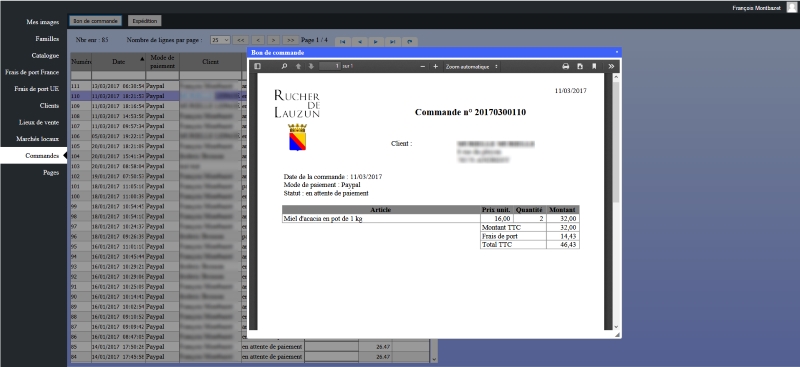Open find in document with magnifier icon

(x=284, y=66)
